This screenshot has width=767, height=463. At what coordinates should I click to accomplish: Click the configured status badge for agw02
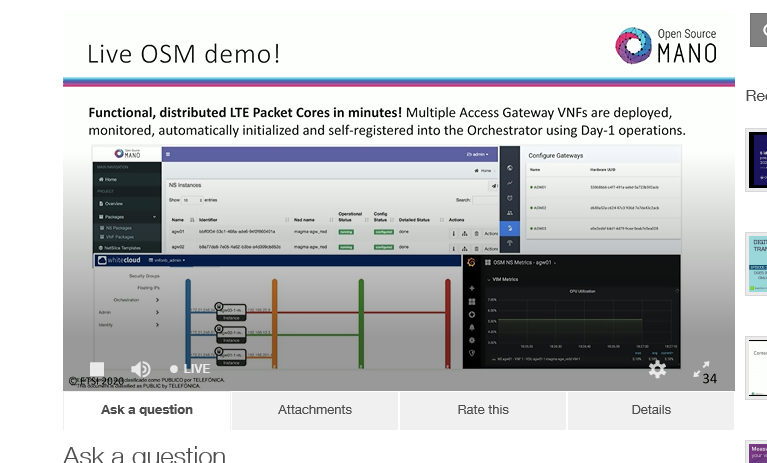tap(384, 247)
